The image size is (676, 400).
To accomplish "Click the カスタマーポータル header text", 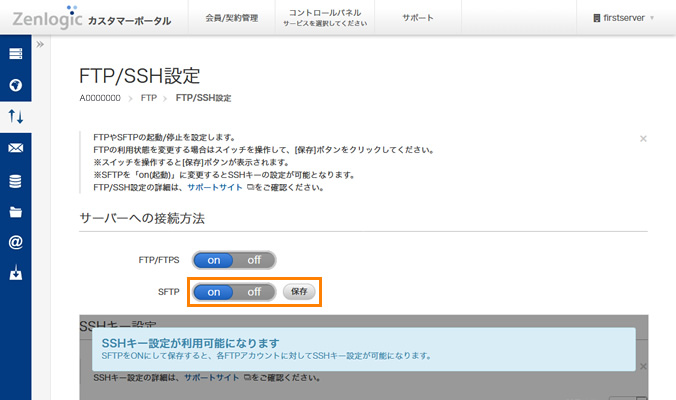I will (129, 21).
